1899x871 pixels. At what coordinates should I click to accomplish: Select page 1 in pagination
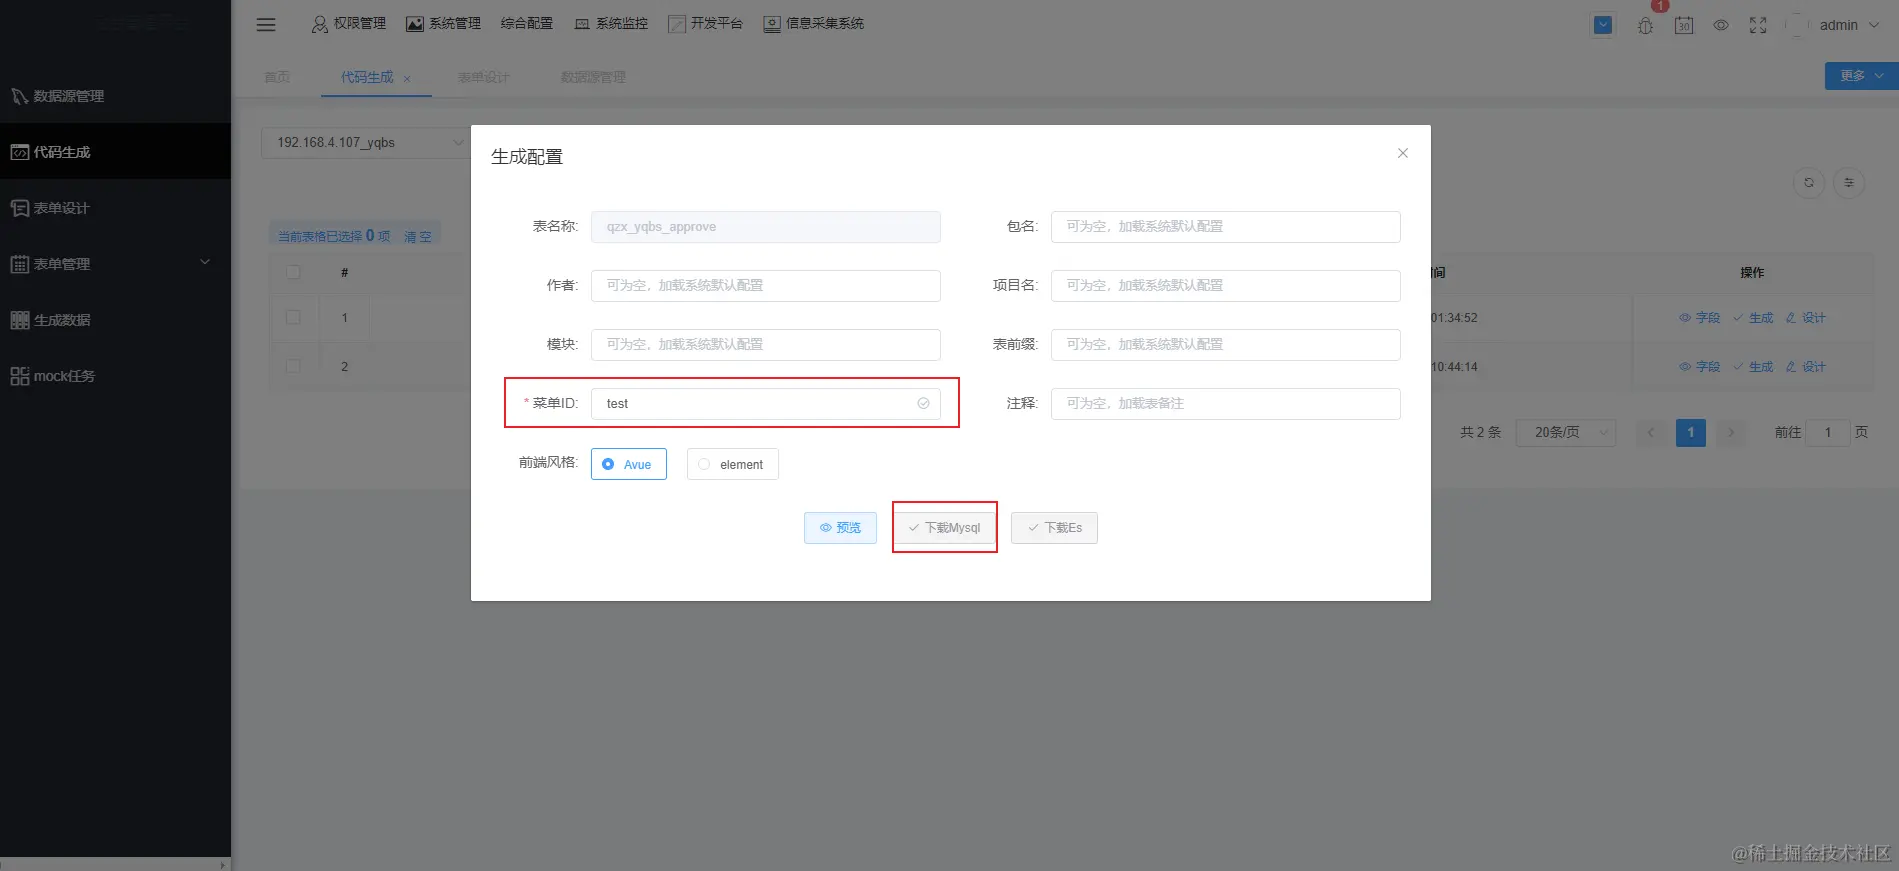click(x=1691, y=432)
